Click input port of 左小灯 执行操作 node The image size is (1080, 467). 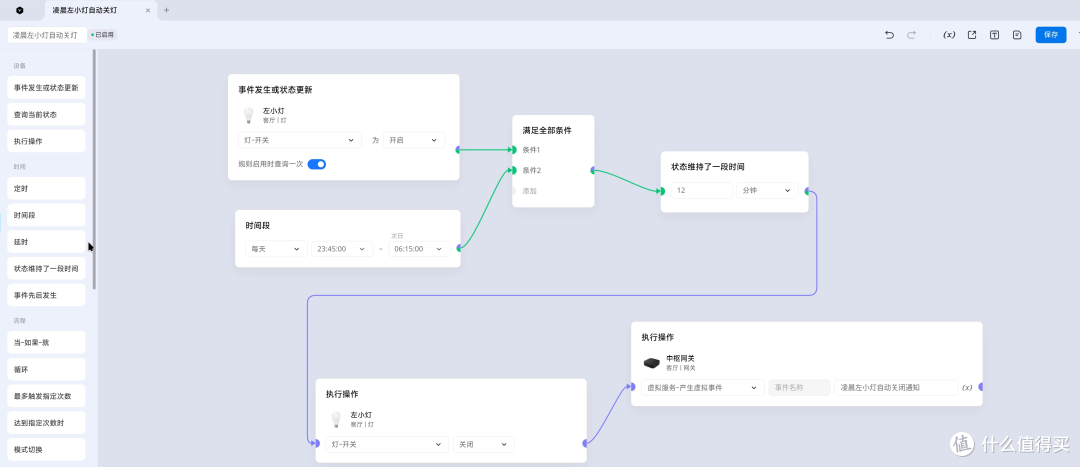coord(316,443)
